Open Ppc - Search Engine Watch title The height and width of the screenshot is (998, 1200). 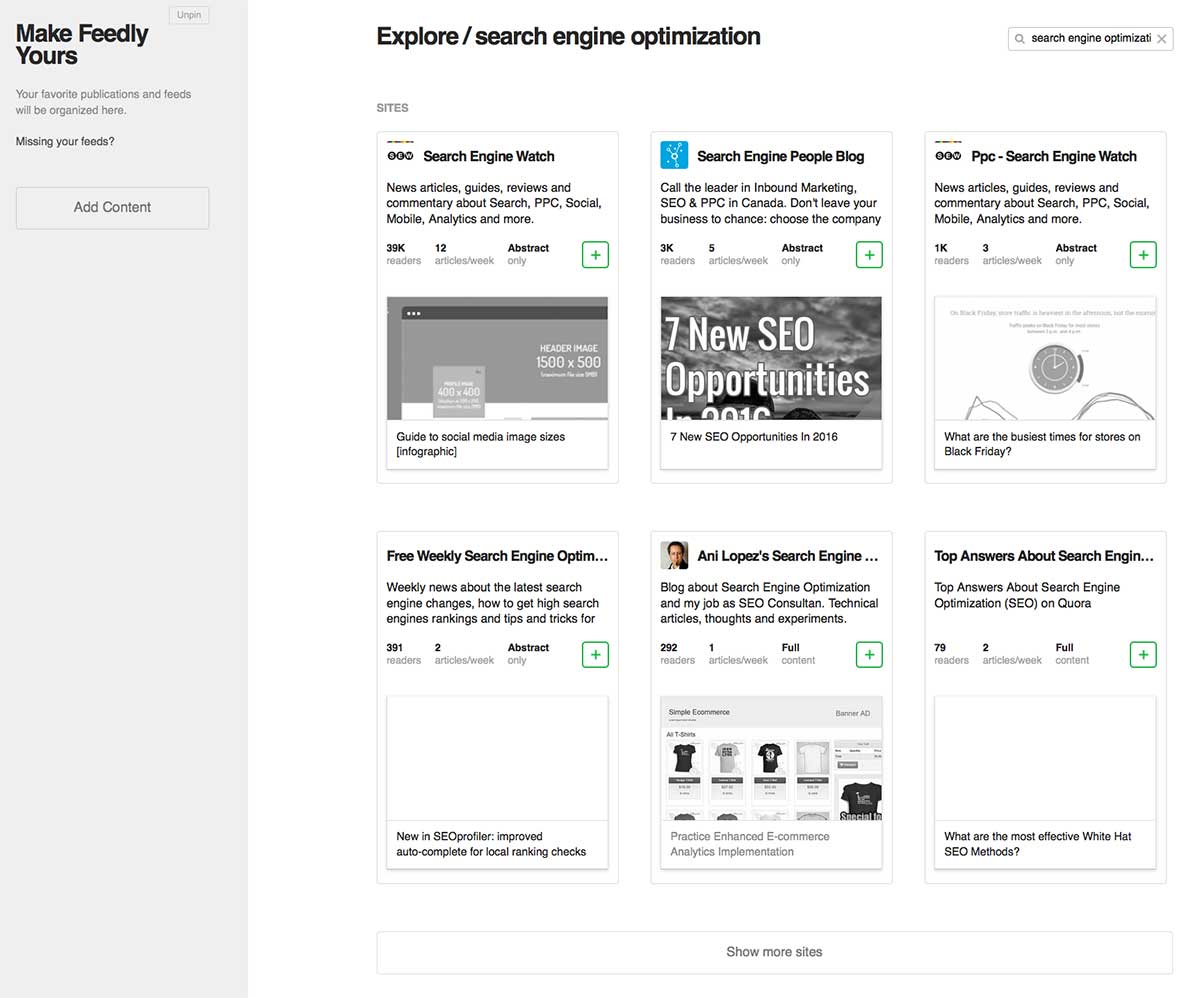click(1054, 156)
